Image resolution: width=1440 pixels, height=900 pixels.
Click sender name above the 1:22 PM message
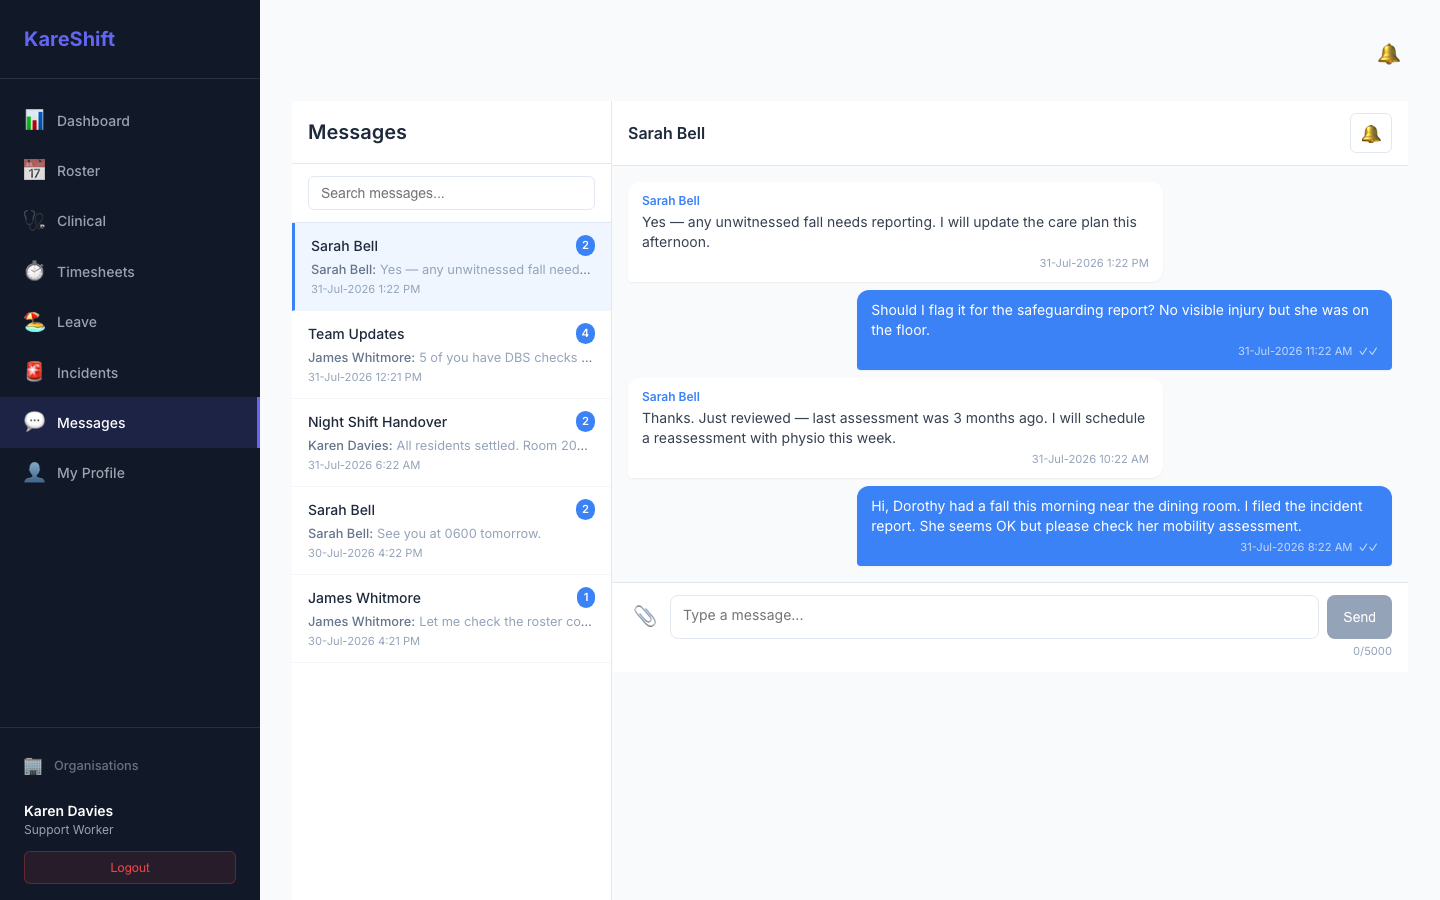(x=671, y=201)
